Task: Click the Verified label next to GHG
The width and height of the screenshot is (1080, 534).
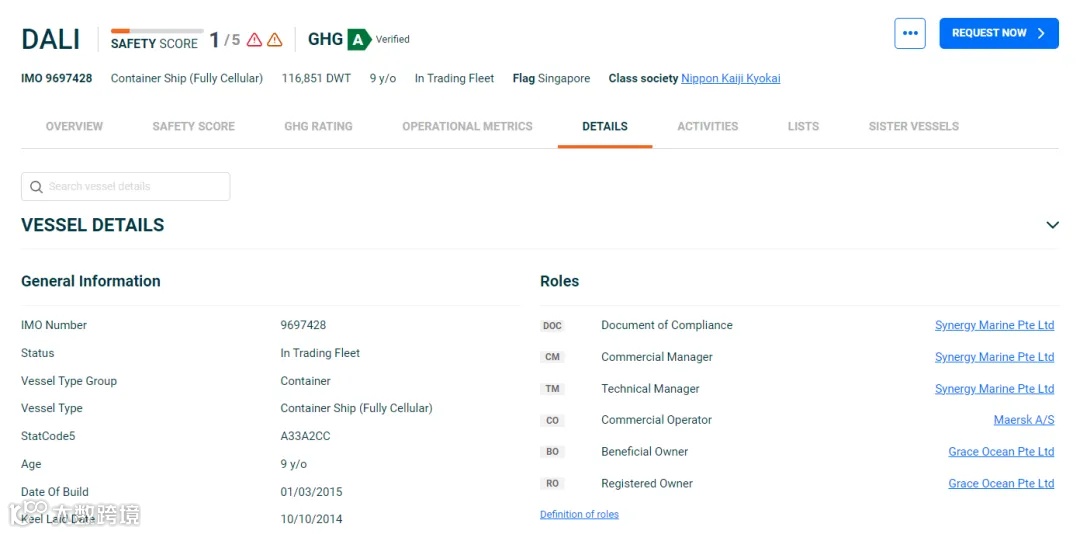Action: [x=393, y=40]
